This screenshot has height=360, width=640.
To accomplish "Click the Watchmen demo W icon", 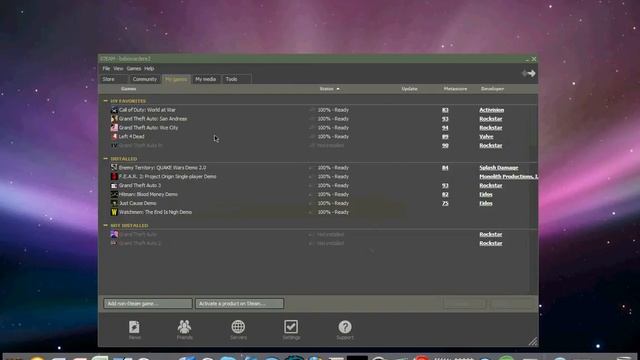I will 114,212.
